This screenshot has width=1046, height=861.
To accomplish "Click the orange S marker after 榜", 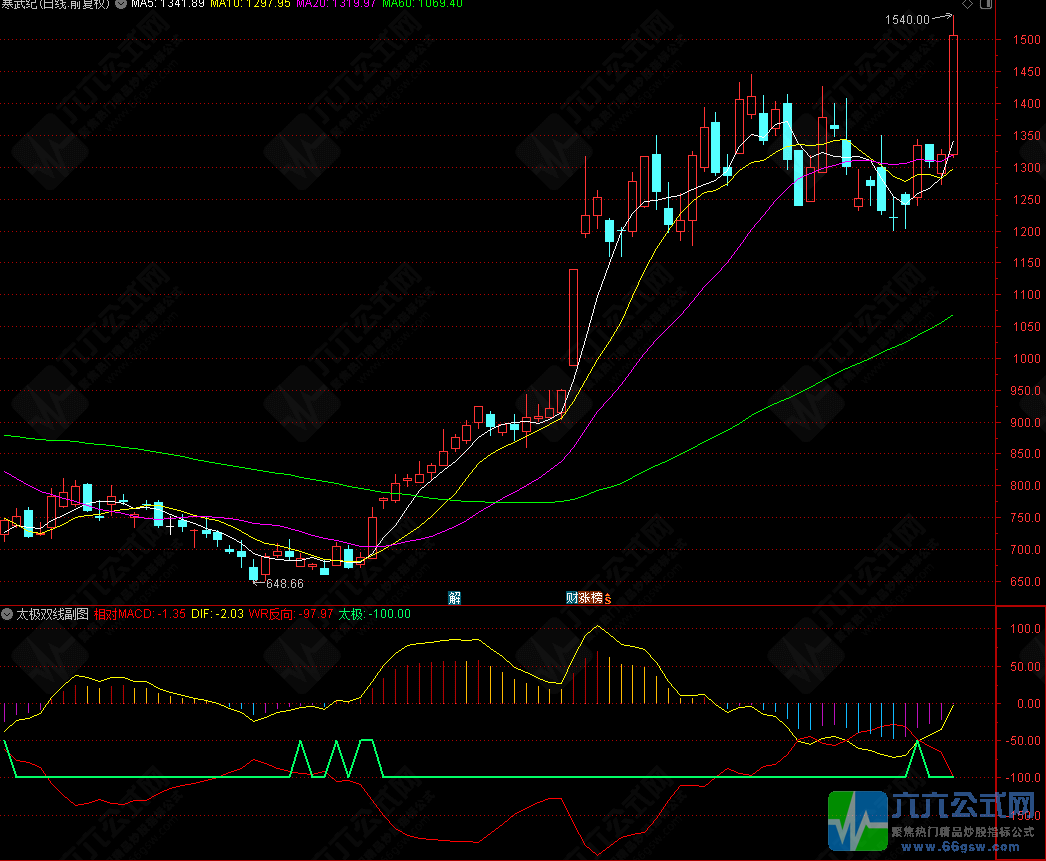I will point(608,599).
